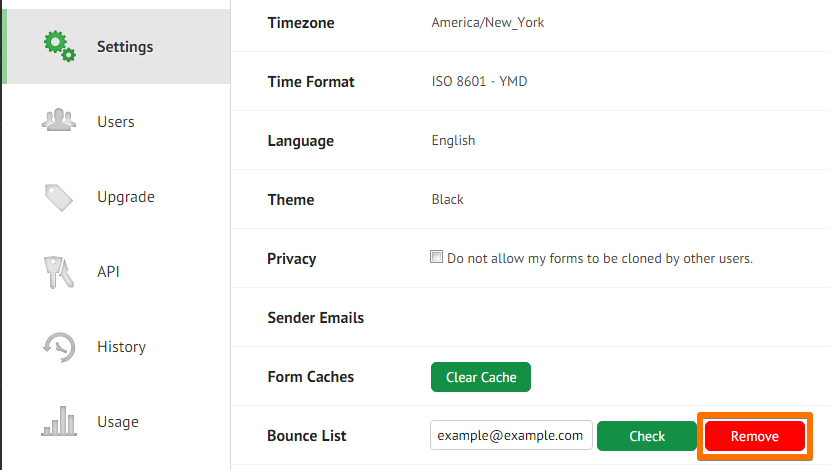Show the Usage sidebar label

[x=118, y=422]
